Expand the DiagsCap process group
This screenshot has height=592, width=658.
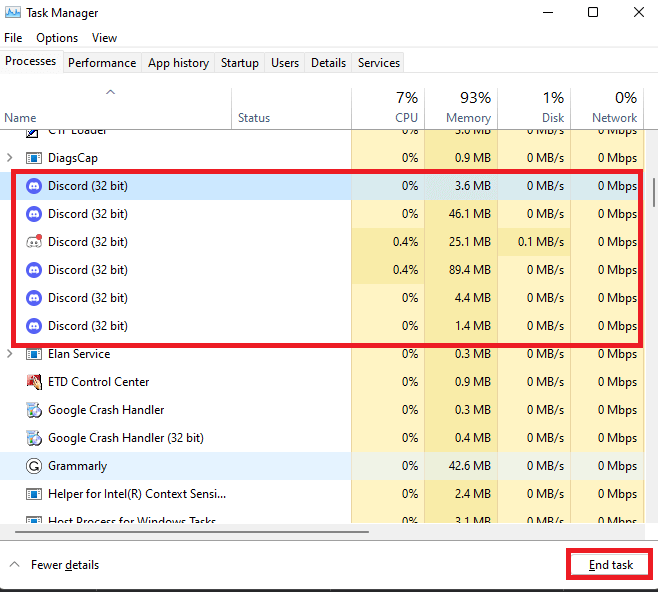10,158
